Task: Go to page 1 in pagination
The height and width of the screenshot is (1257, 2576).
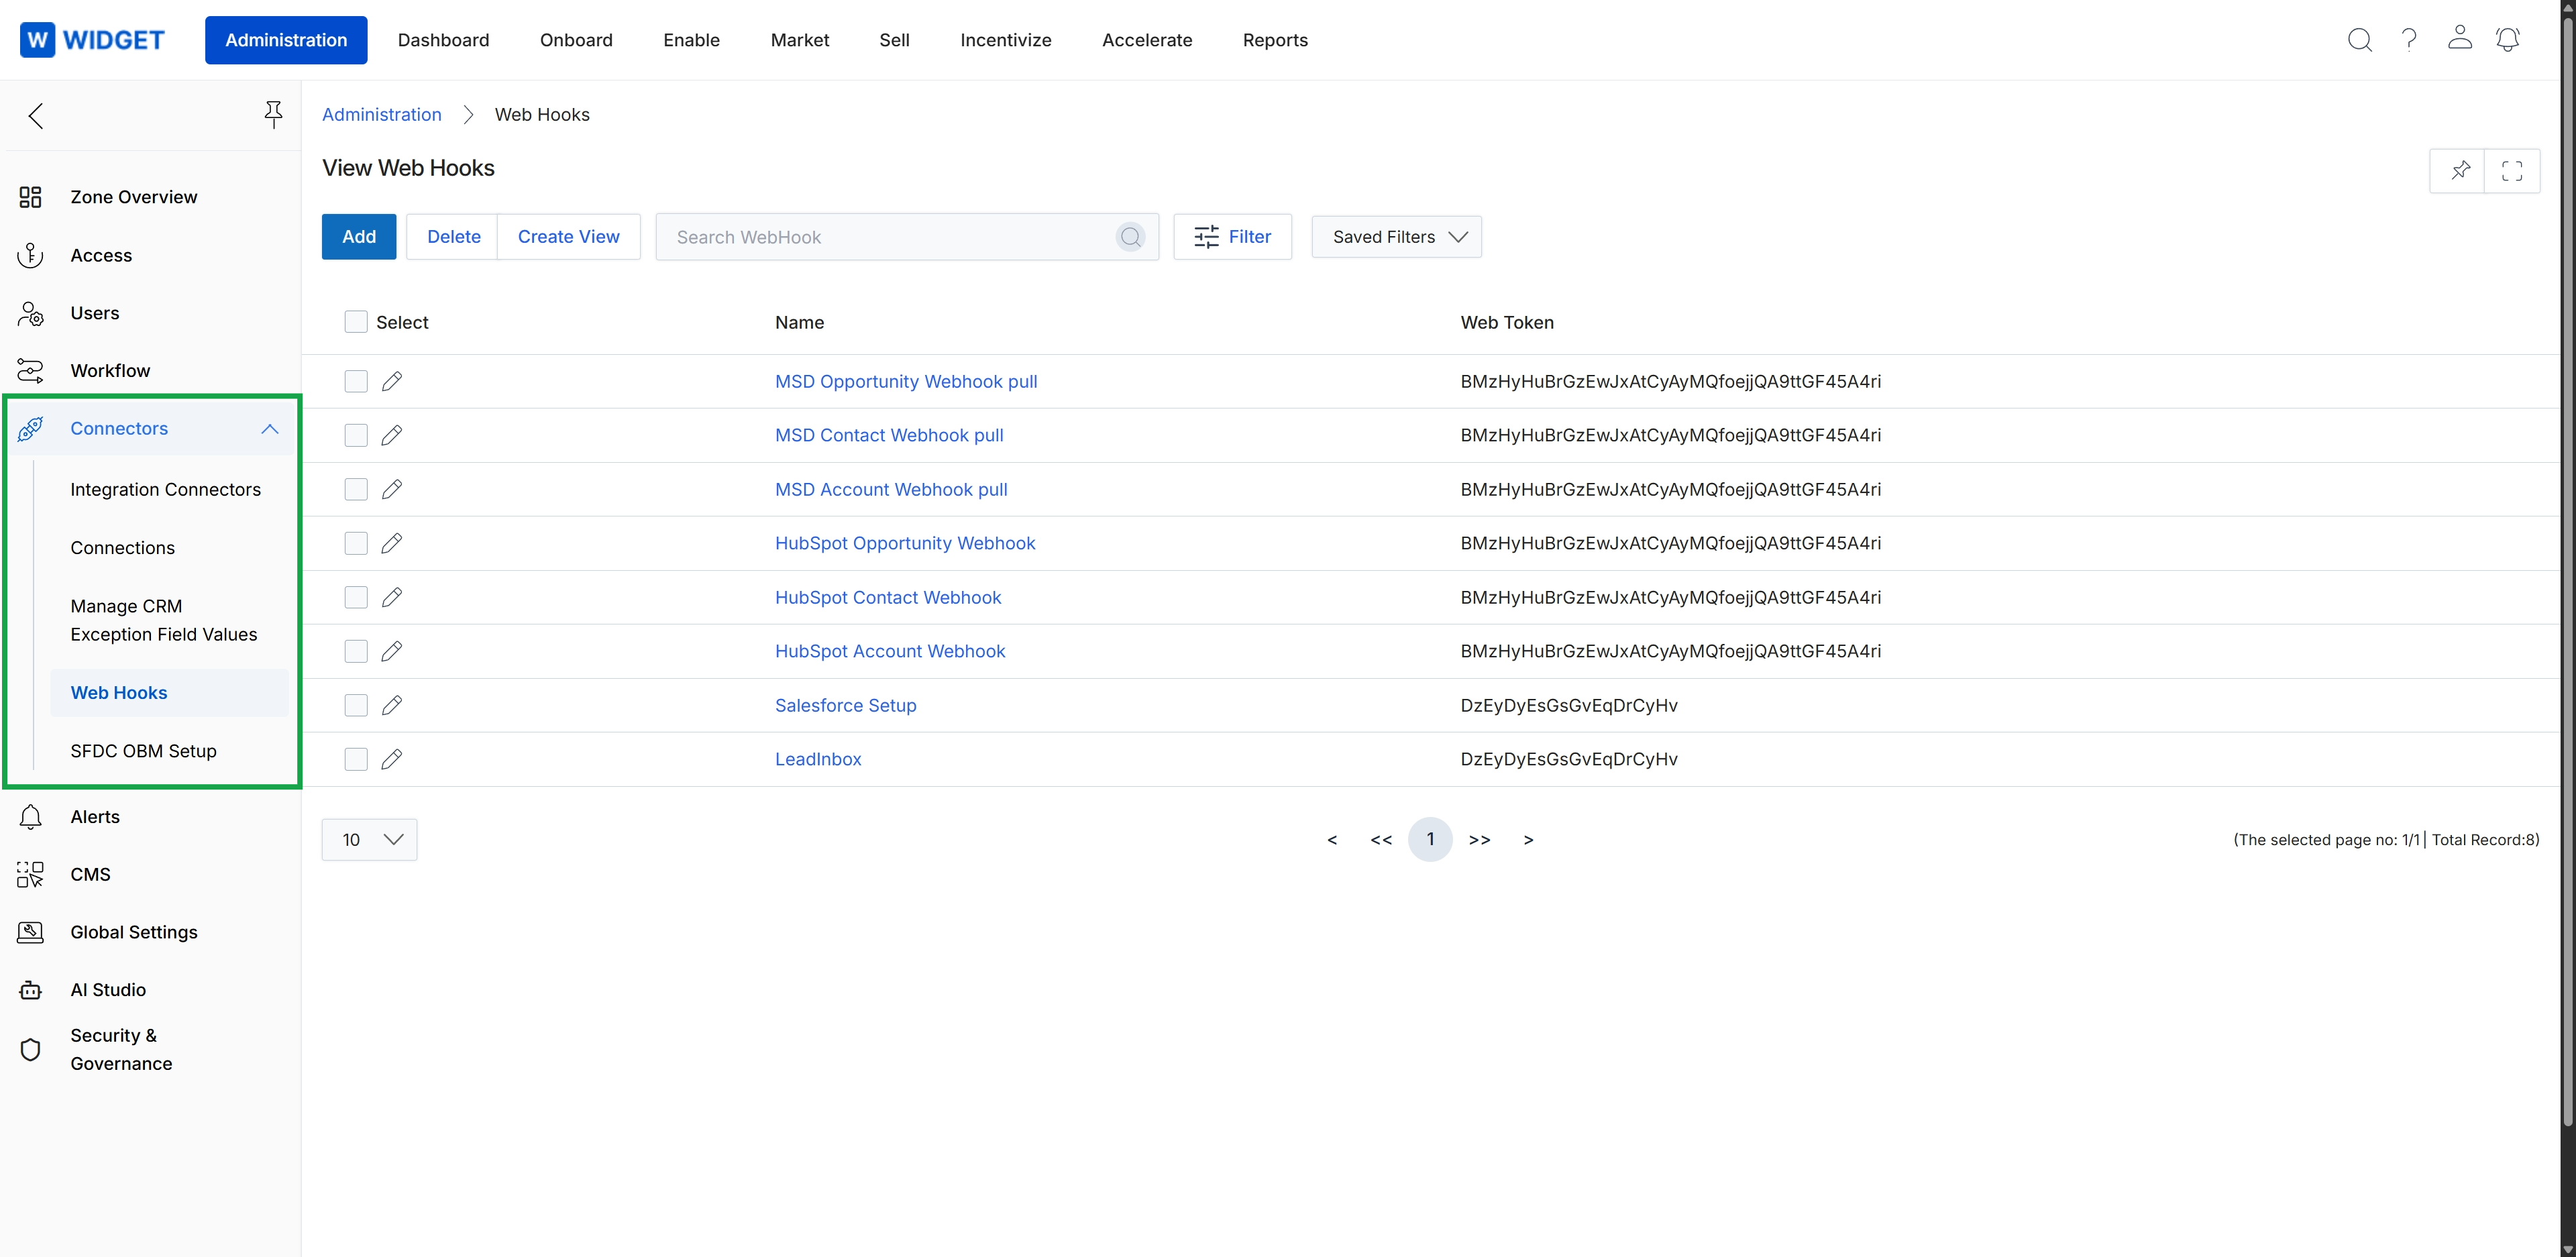Action: [1430, 840]
